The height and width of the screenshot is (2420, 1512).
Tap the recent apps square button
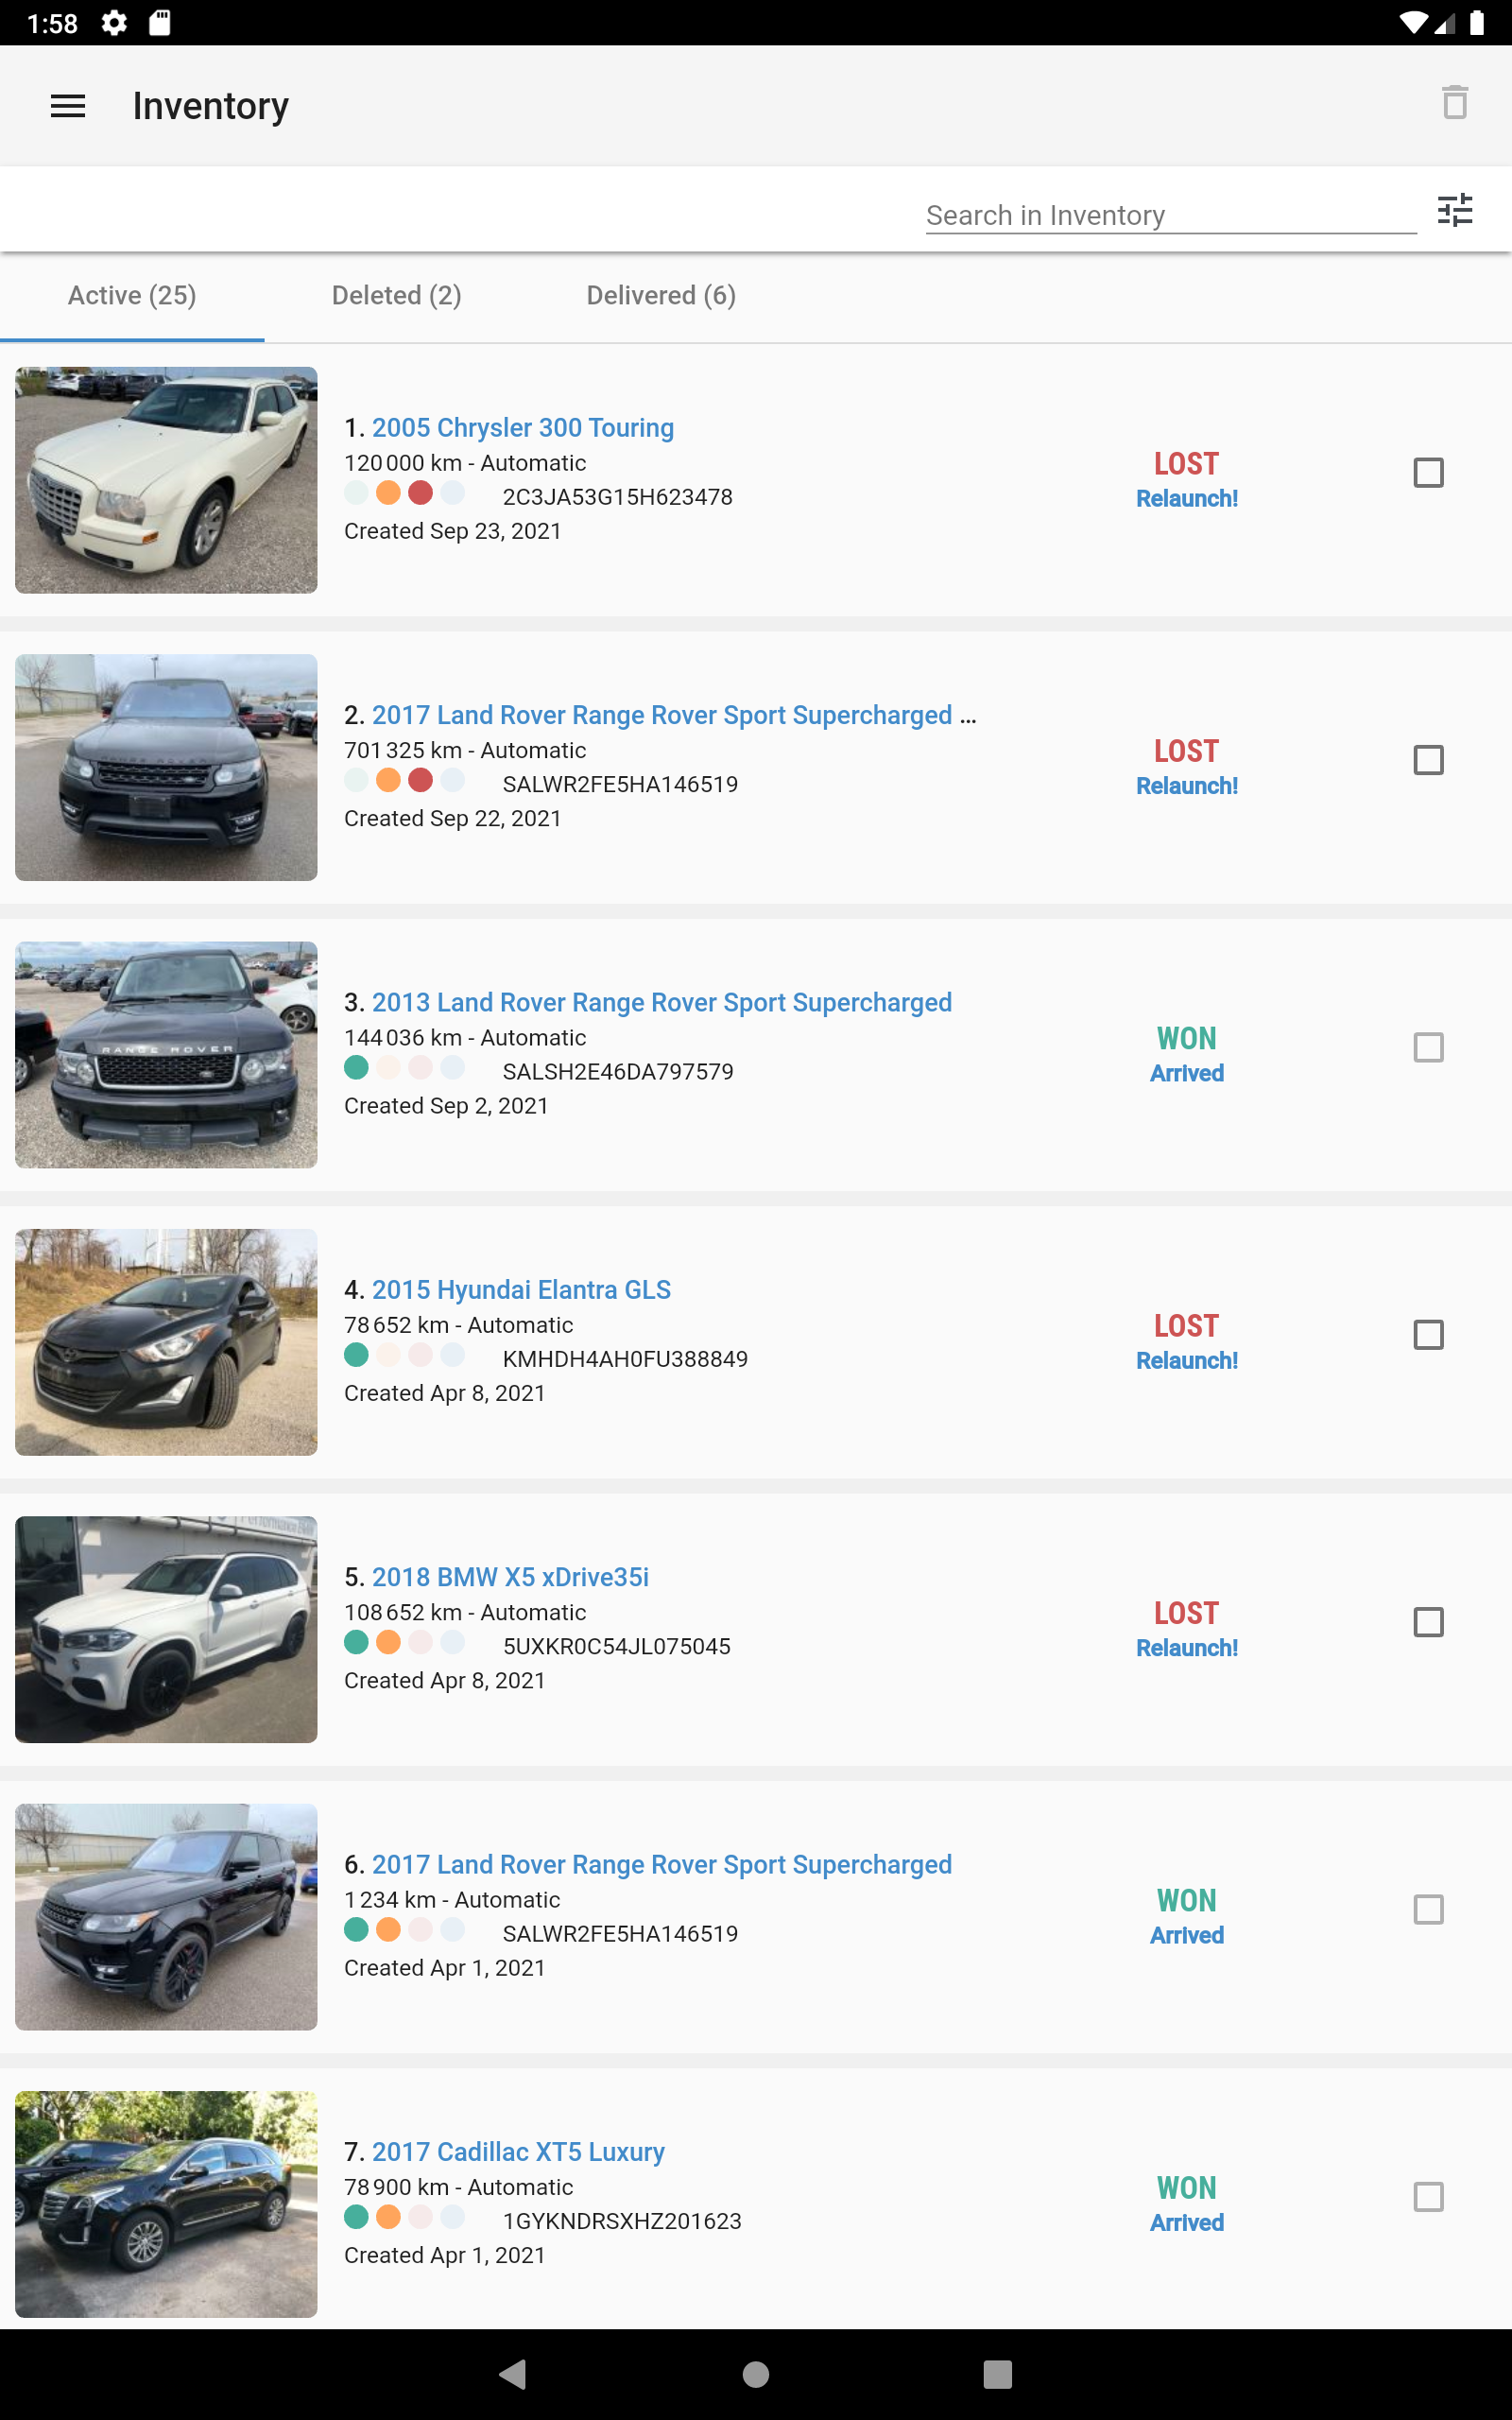[997, 2374]
